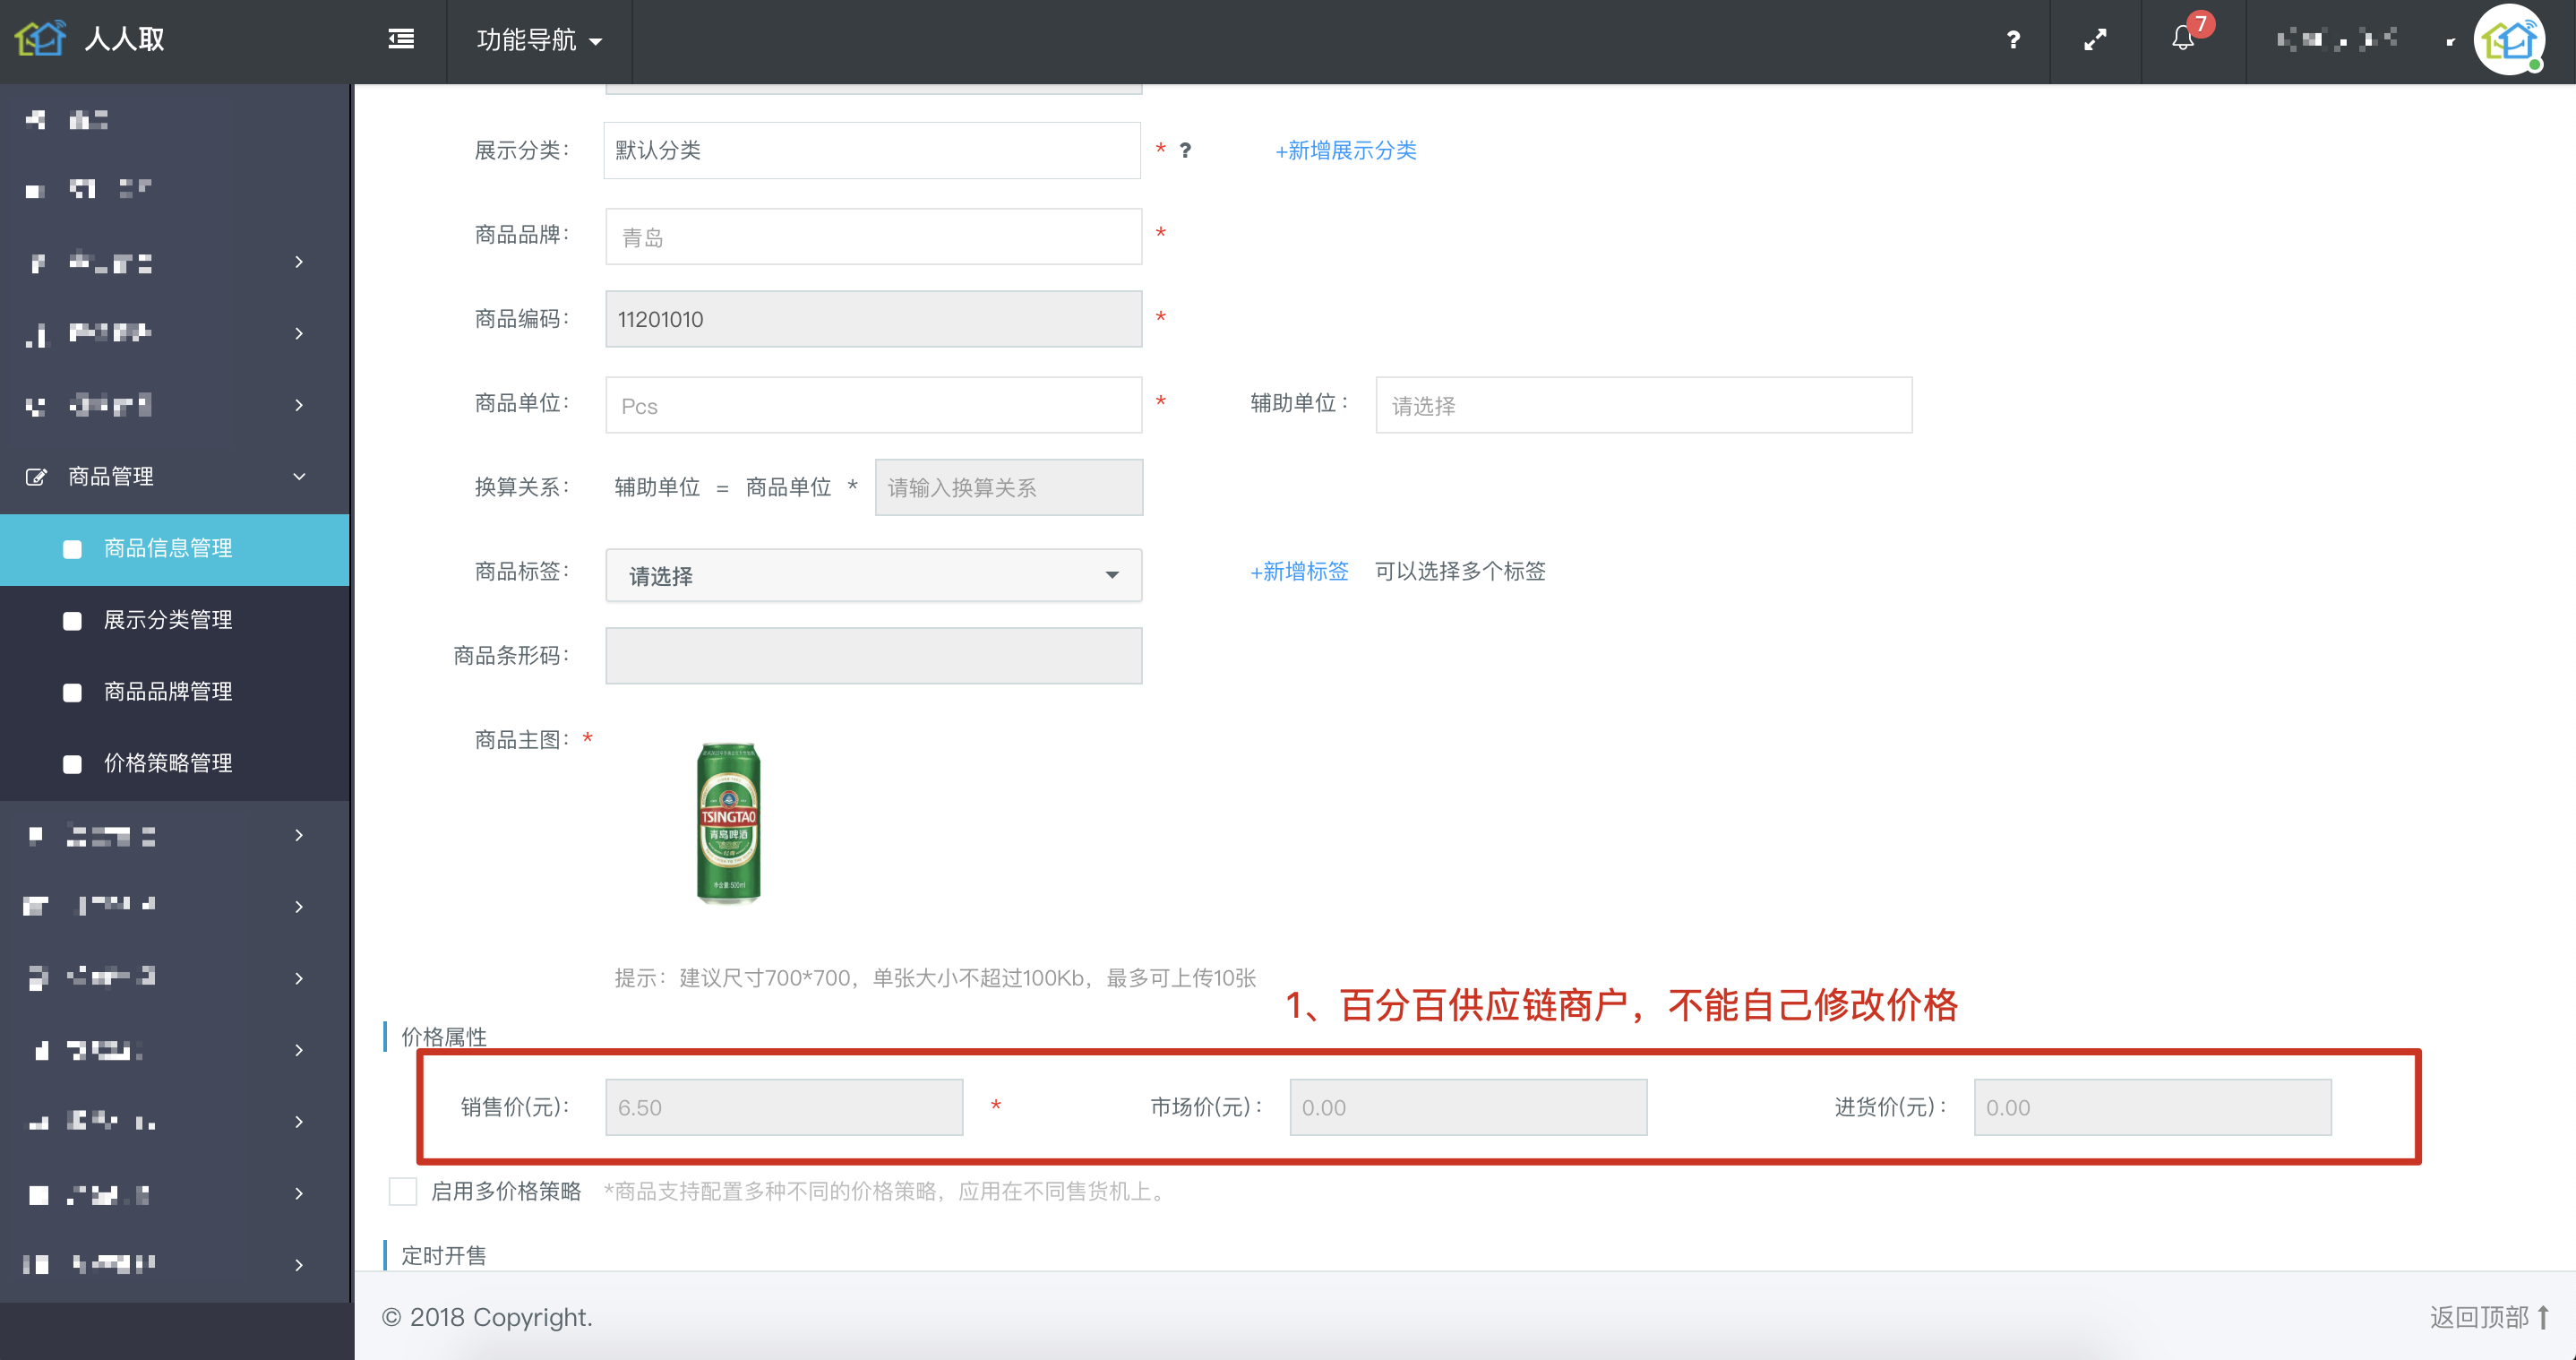Click the 建议尺寸700*700 upload hint text
The height and width of the screenshot is (1360, 2576).
click(935, 977)
